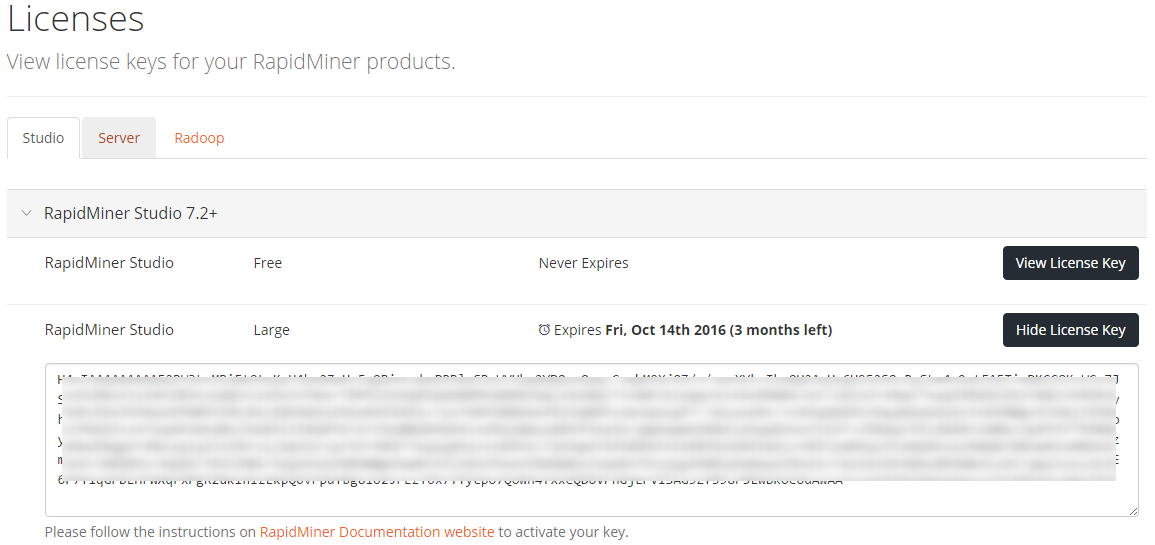Click inside the license key text area
This screenshot has height=545, width=1155.
(x=590, y=498)
